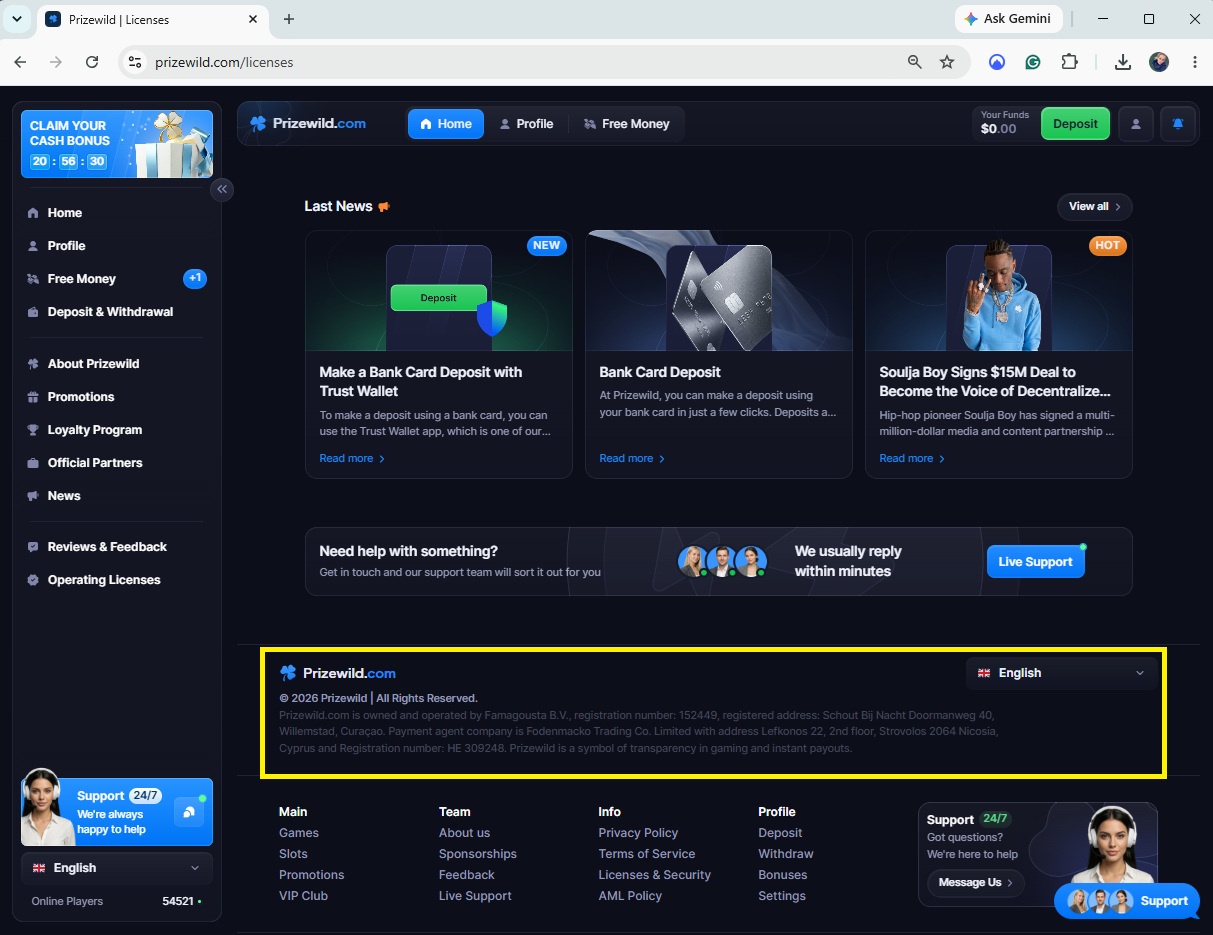Image resolution: width=1213 pixels, height=935 pixels.
Task: Open the Soulja Boy news thumbnail
Action: tap(998, 291)
